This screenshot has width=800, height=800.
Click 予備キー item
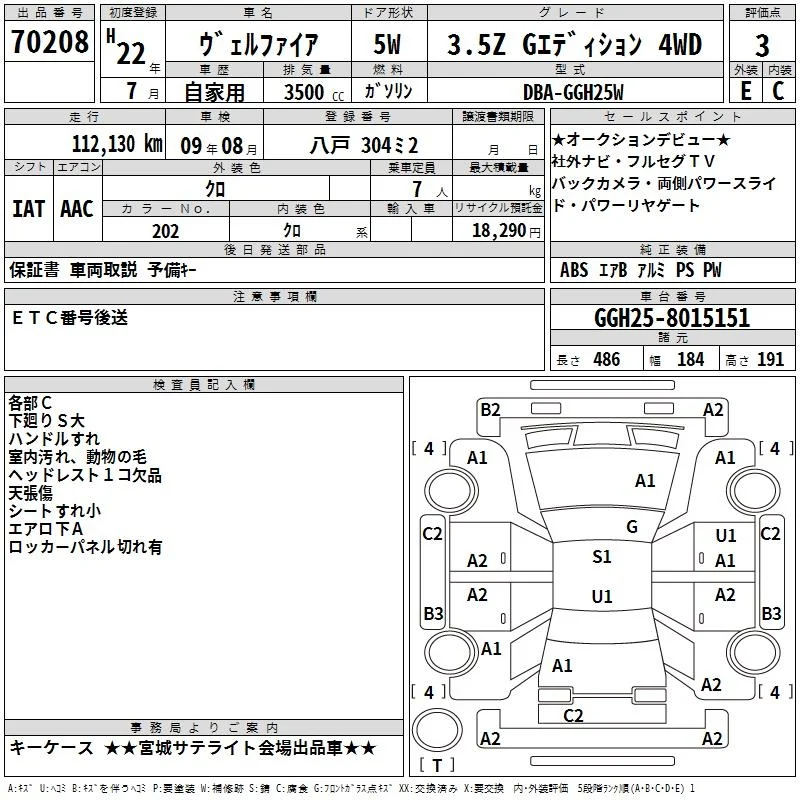(x=172, y=269)
